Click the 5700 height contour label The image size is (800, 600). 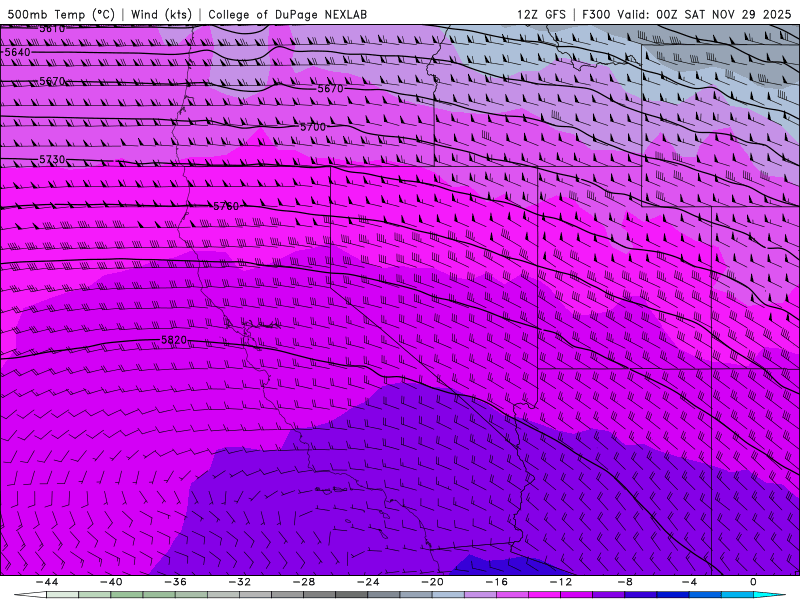coord(313,127)
